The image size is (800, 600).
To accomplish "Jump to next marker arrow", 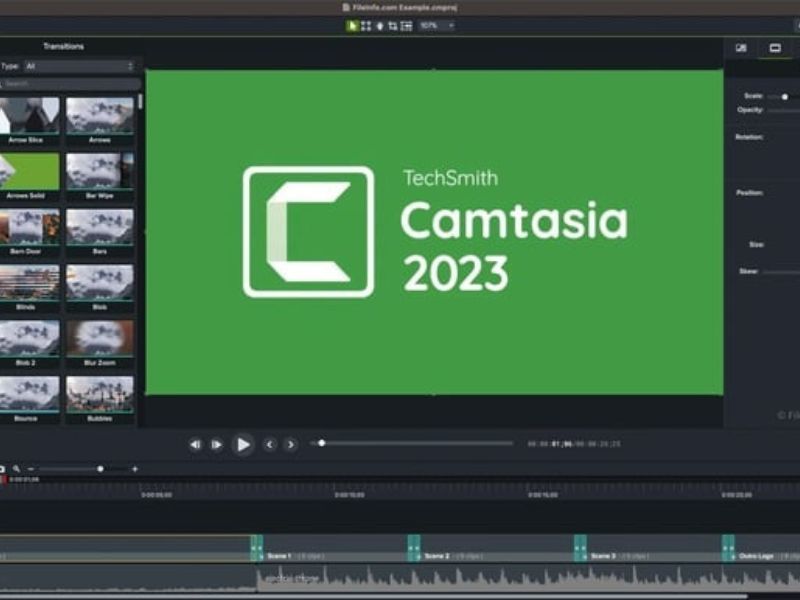I will [x=291, y=444].
